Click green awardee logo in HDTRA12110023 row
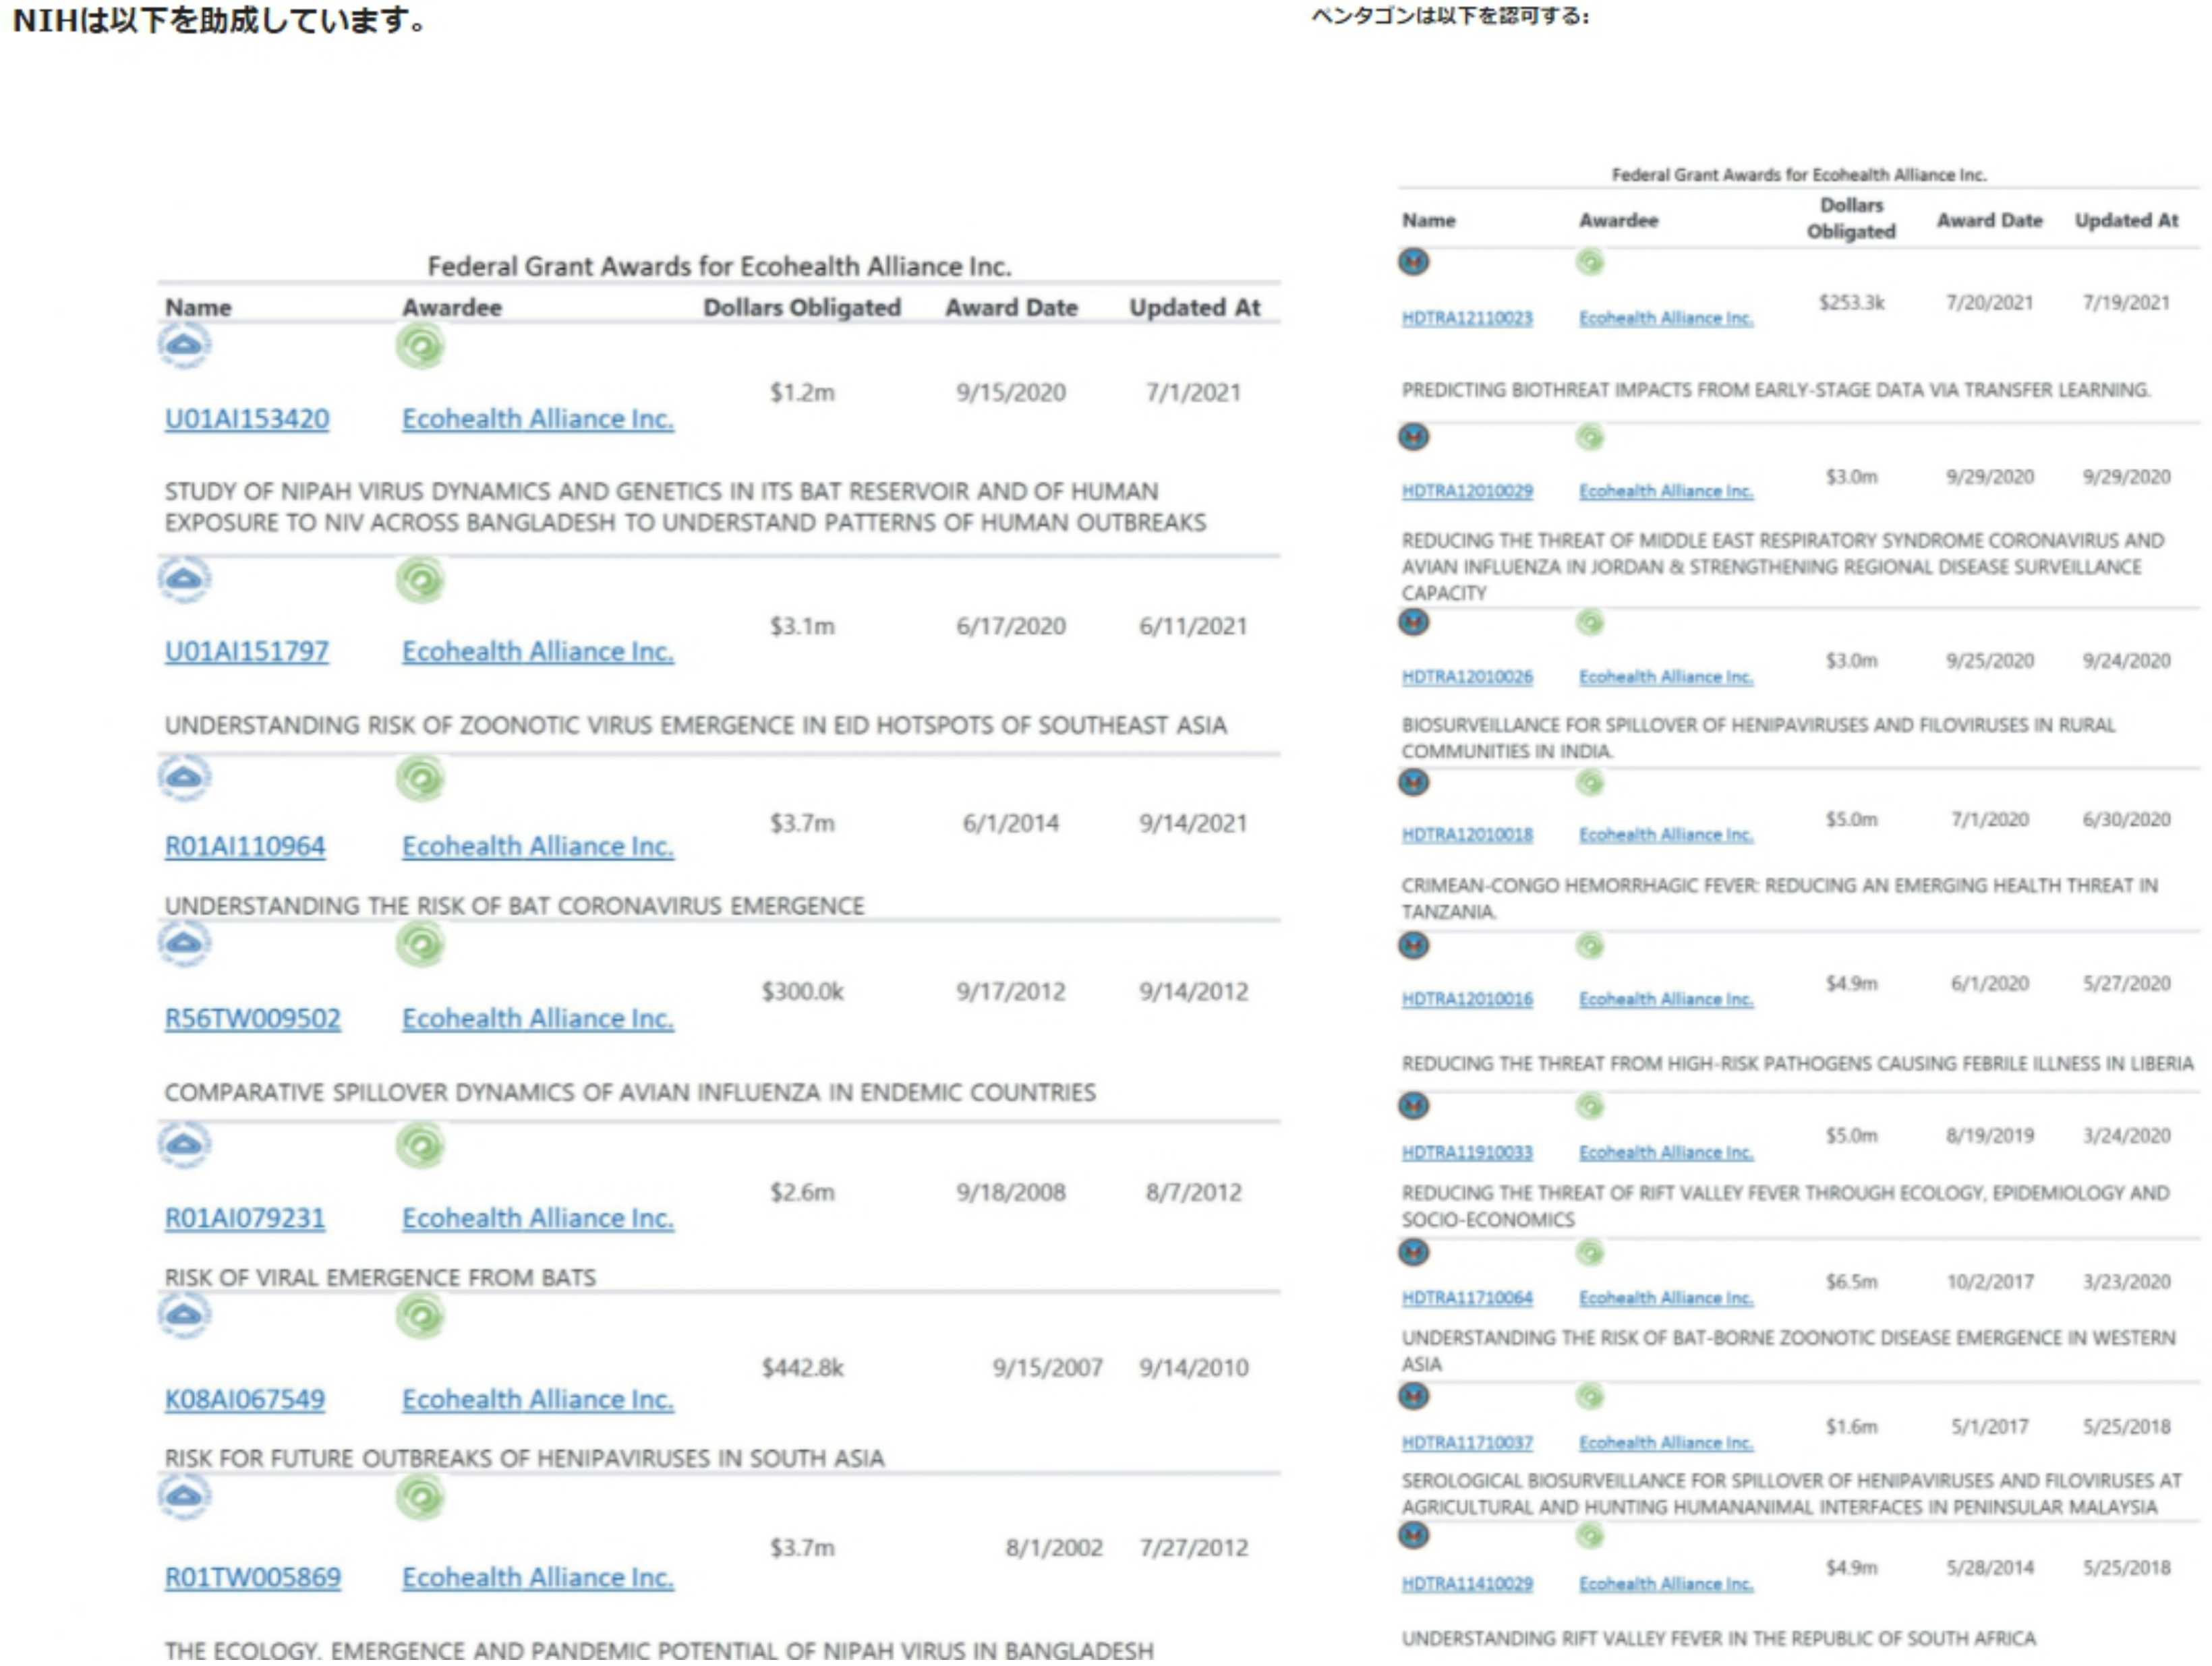 click(x=1590, y=263)
